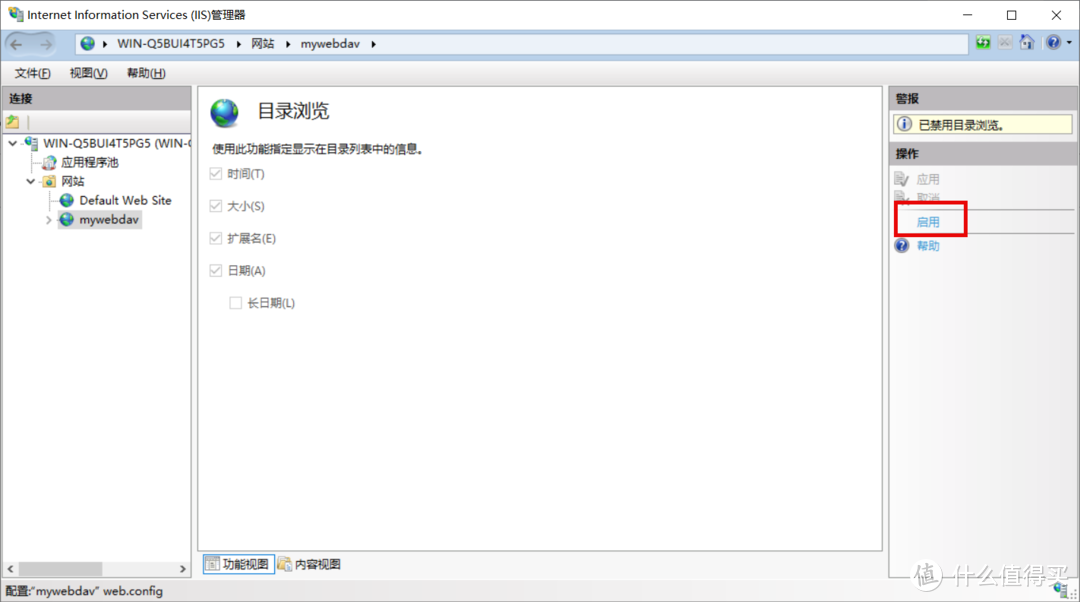Image resolution: width=1080 pixels, height=602 pixels.
Task: Collapse the WIN-Q5BUI4T5PG5 server node
Action: (x=12, y=143)
